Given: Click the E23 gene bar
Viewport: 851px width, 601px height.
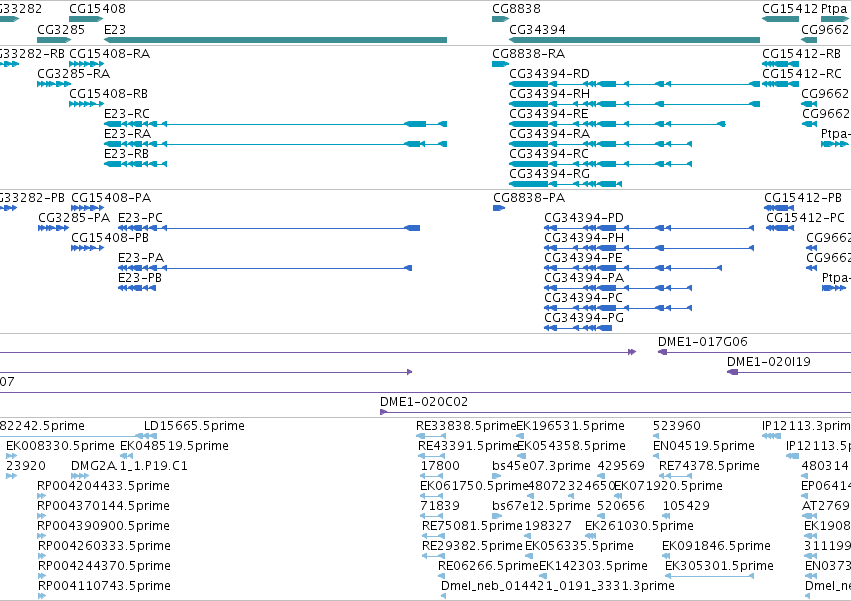Looking at the screenshot, I should [x=275, y=40].
